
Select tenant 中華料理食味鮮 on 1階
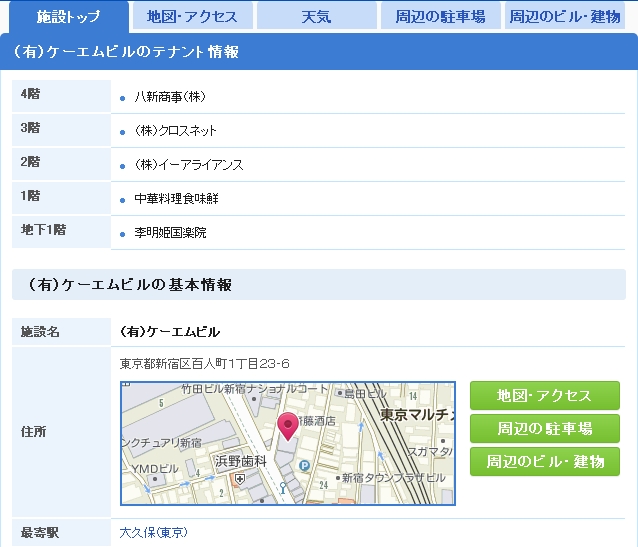[177, 199]
